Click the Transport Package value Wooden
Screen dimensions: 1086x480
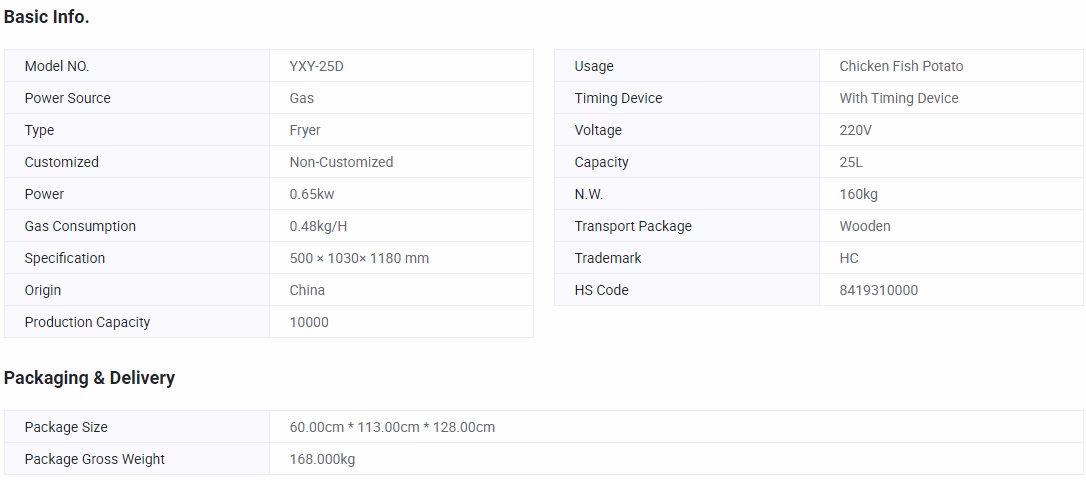click(x=865, y=226)
